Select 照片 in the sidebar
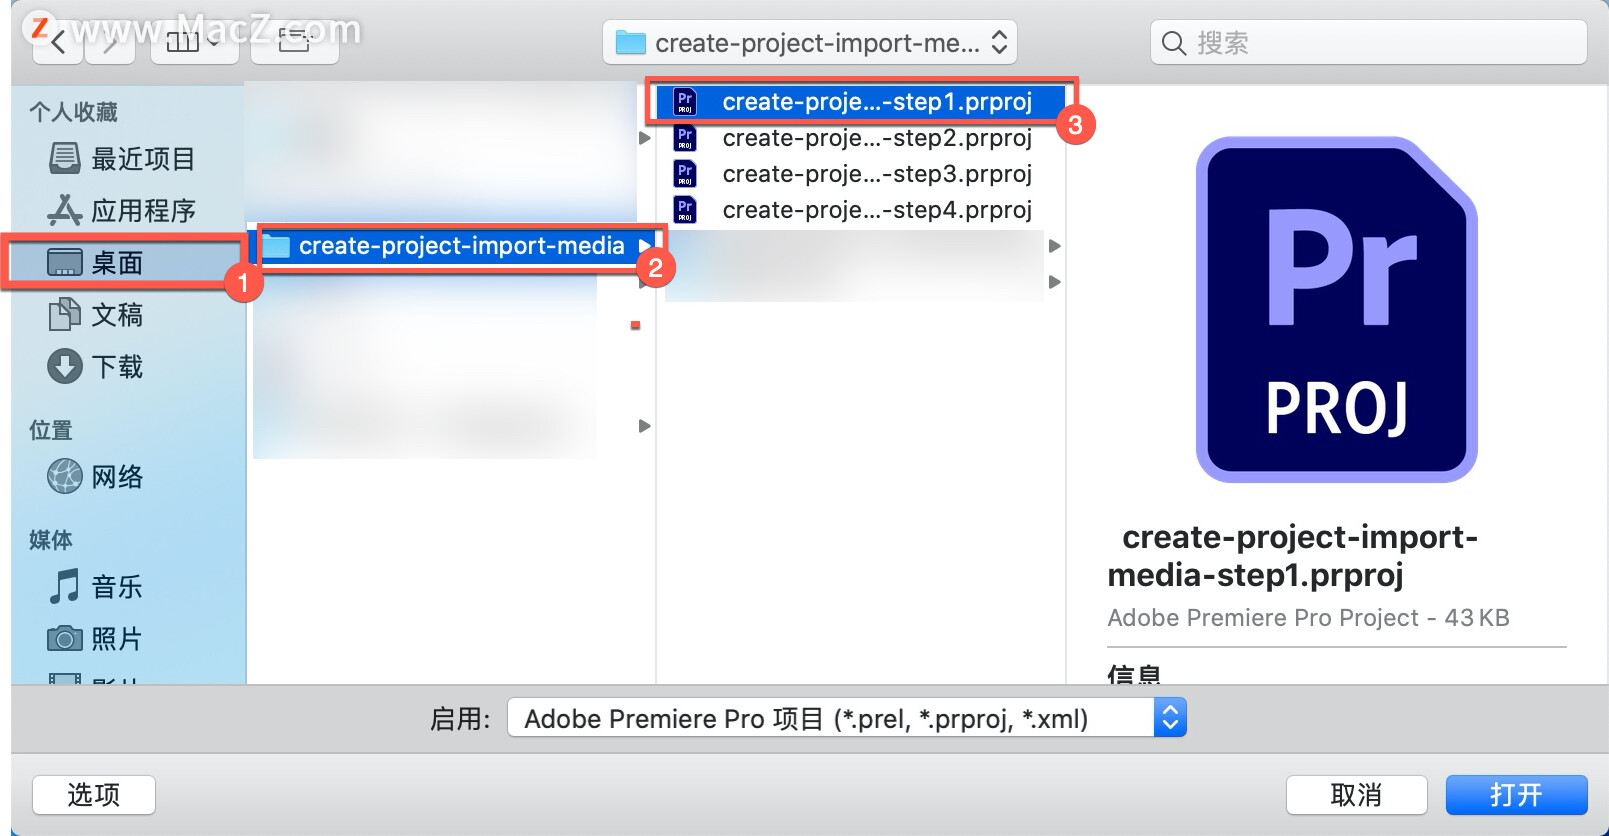The height and width of the screenshot is (836, 1609). tap(128, 638)
